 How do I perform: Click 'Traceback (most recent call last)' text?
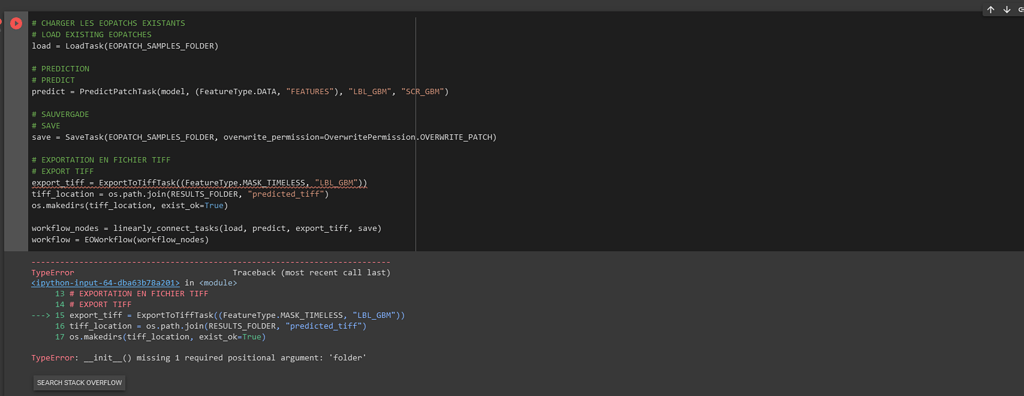click(312, 272)
